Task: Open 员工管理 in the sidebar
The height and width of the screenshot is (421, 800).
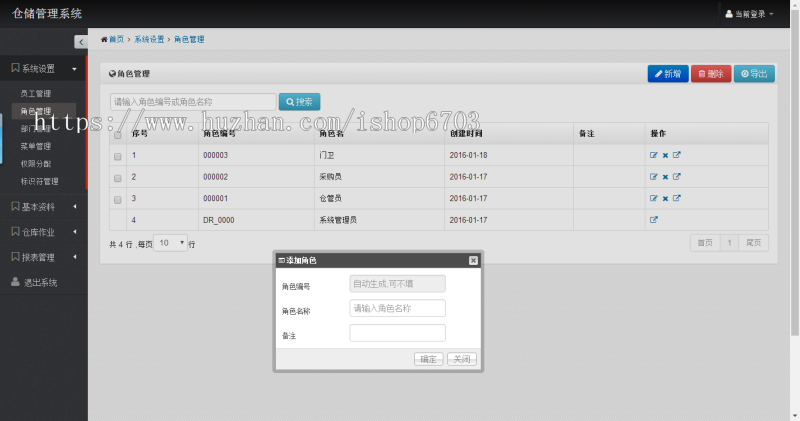Action: 36,93
